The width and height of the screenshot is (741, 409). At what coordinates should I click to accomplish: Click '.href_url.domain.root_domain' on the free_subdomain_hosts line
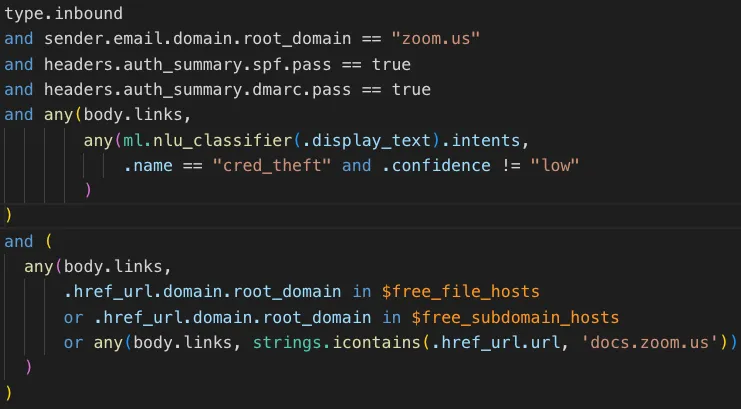(x=232, y=317)
